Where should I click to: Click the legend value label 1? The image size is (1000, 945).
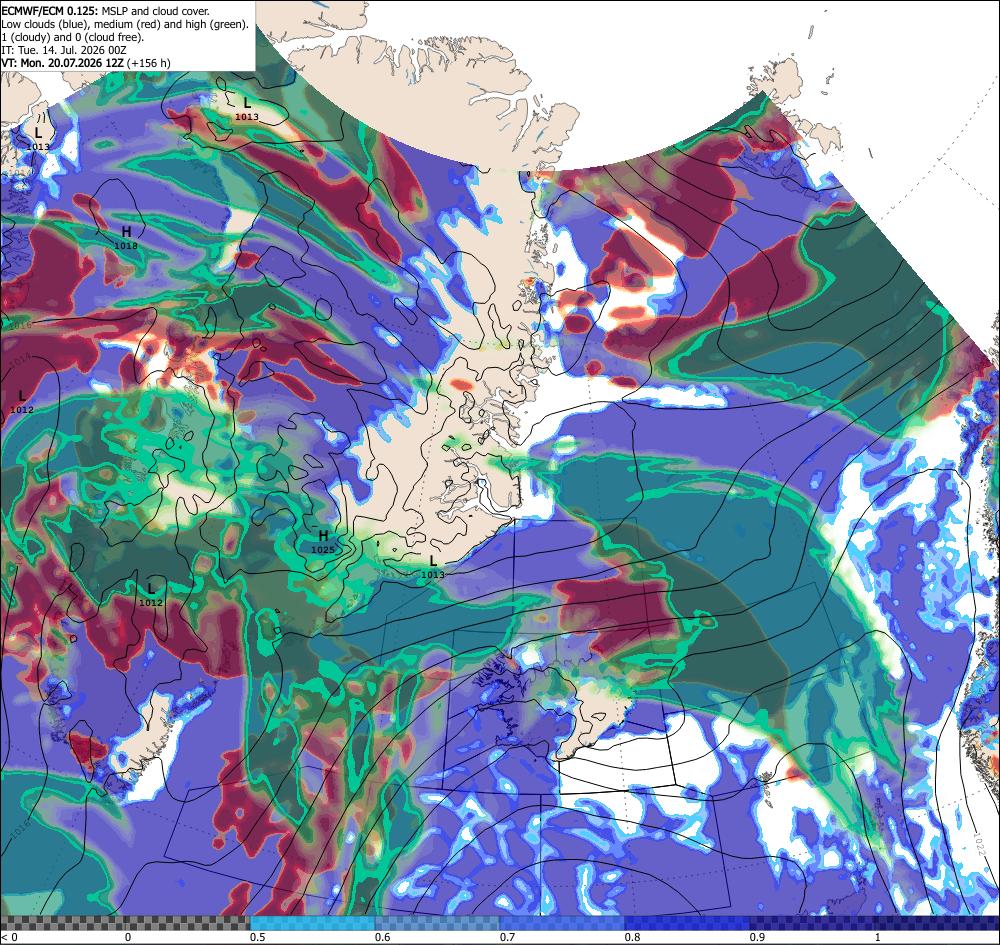[x=878, y=937]
